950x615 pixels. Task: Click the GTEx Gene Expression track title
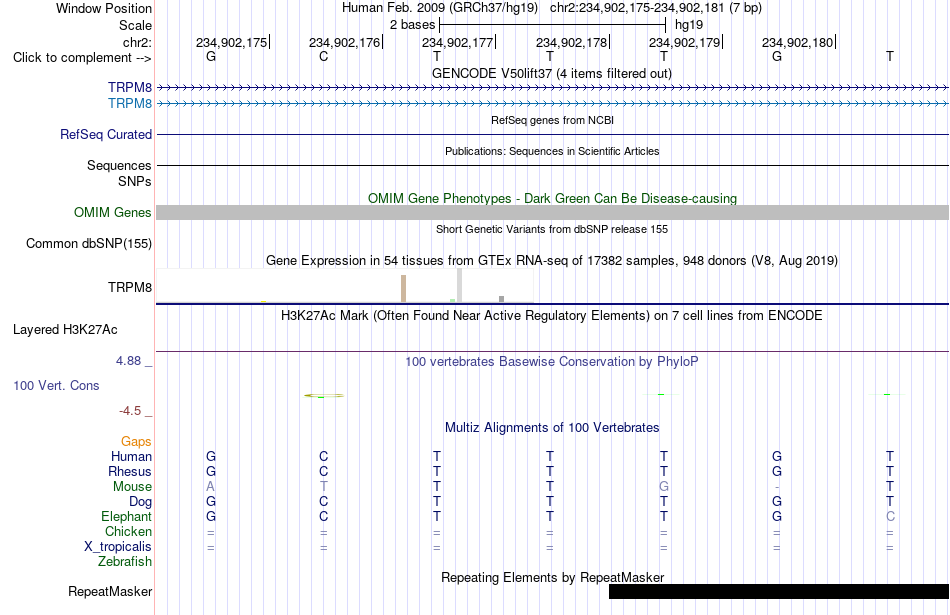552,261
